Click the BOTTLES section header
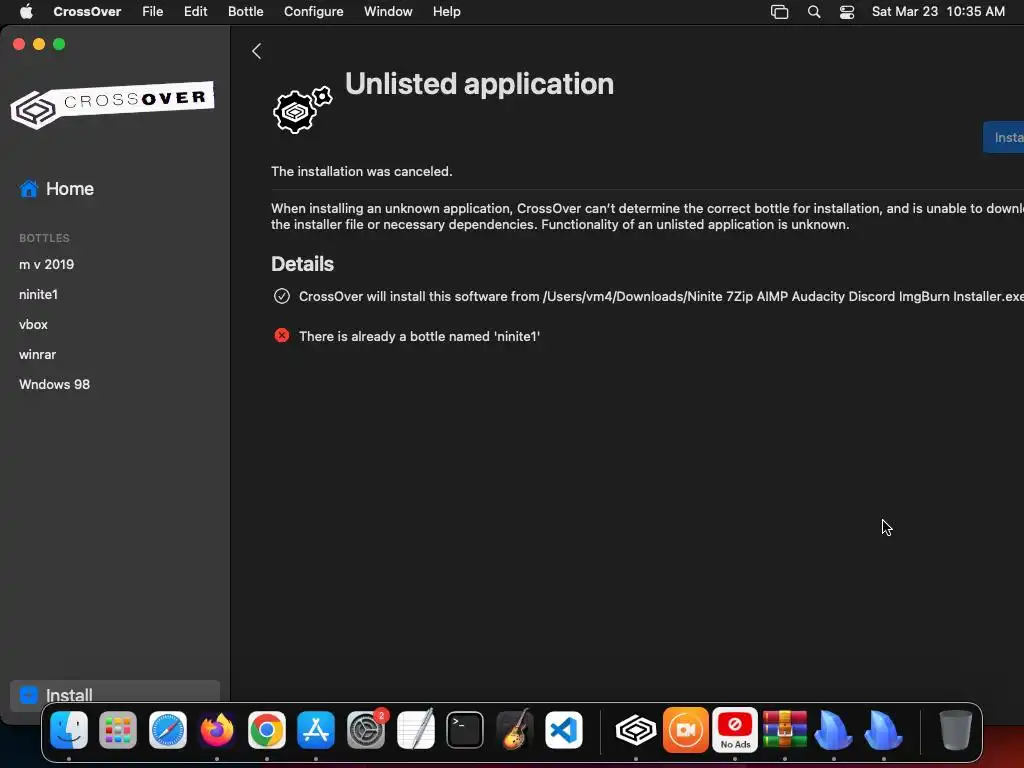The width and height of the screenshot is (1024, 768). 44,238
